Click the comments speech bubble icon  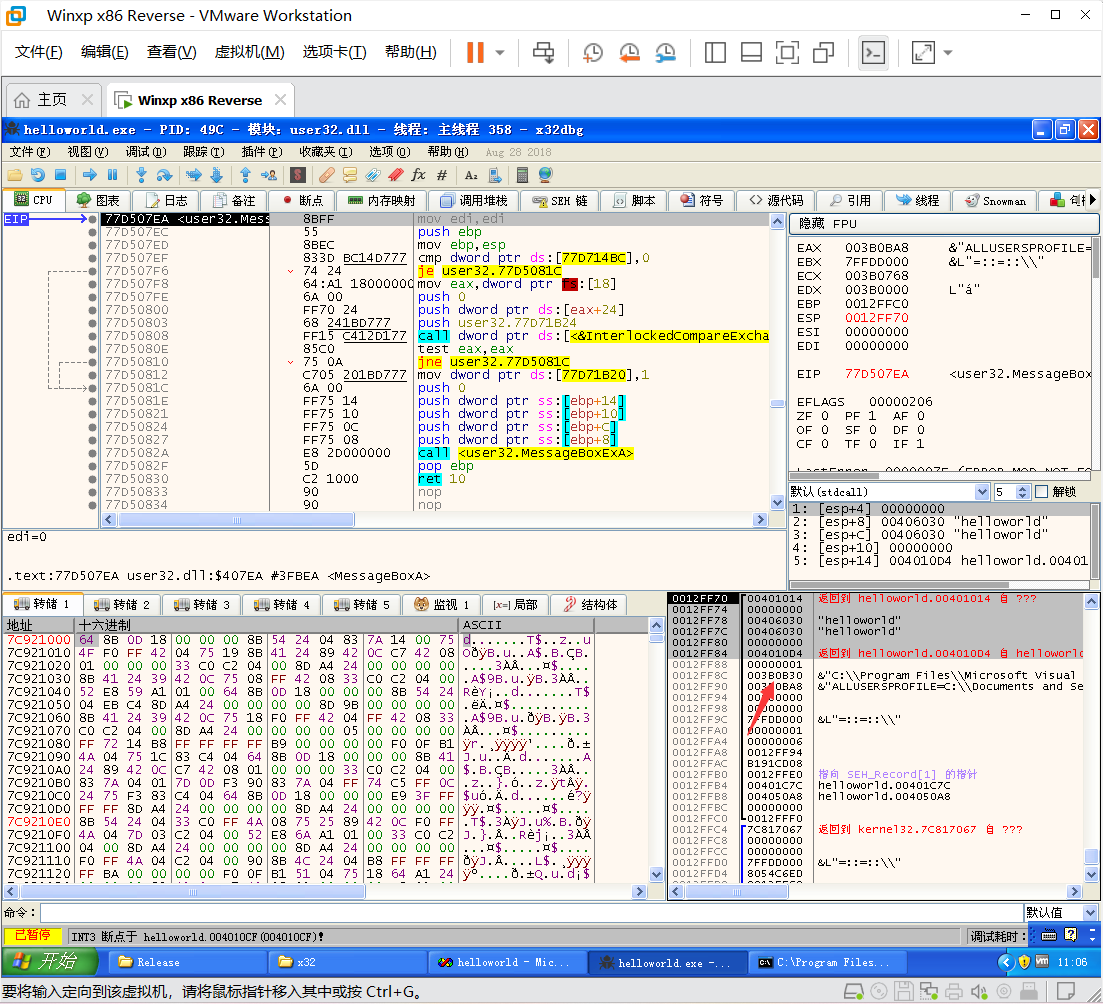(x=350, y=174)
